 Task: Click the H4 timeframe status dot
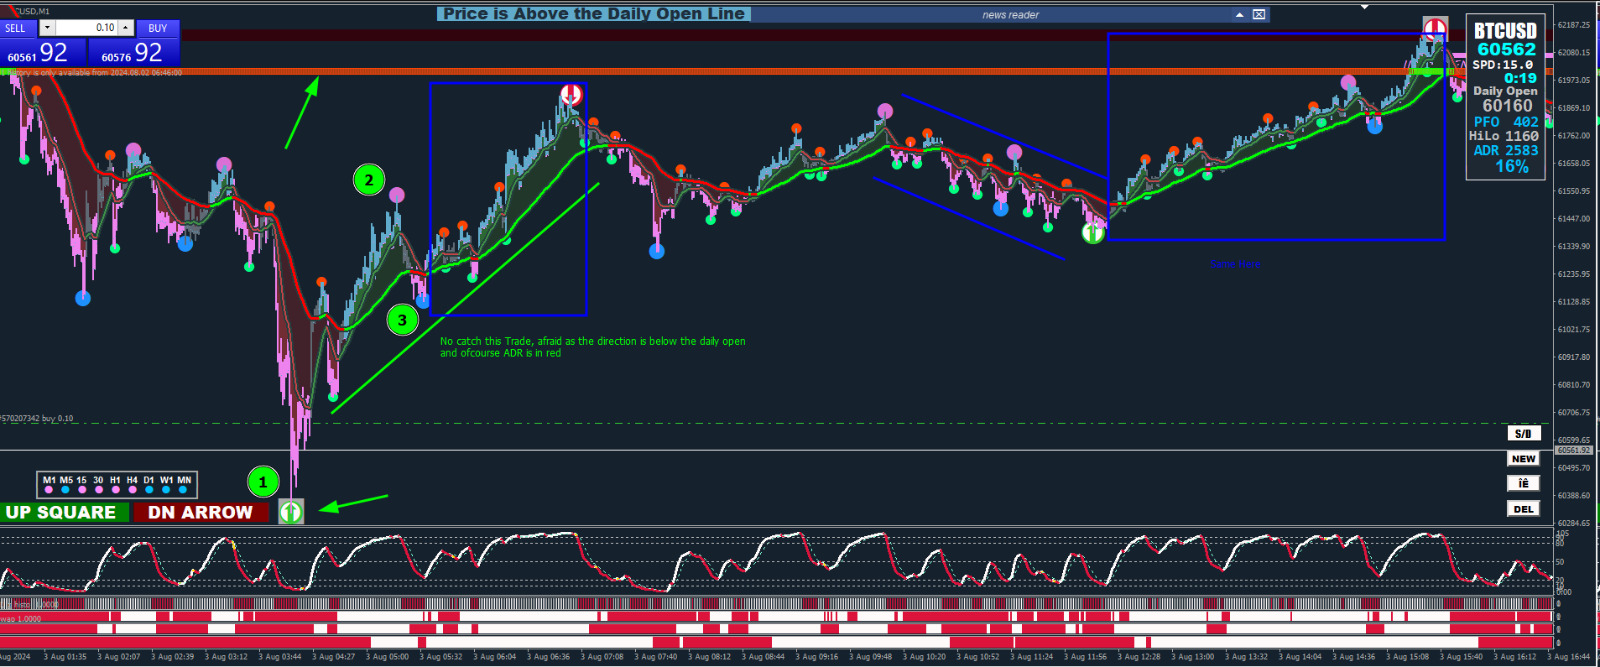click(x=132, y=490)
